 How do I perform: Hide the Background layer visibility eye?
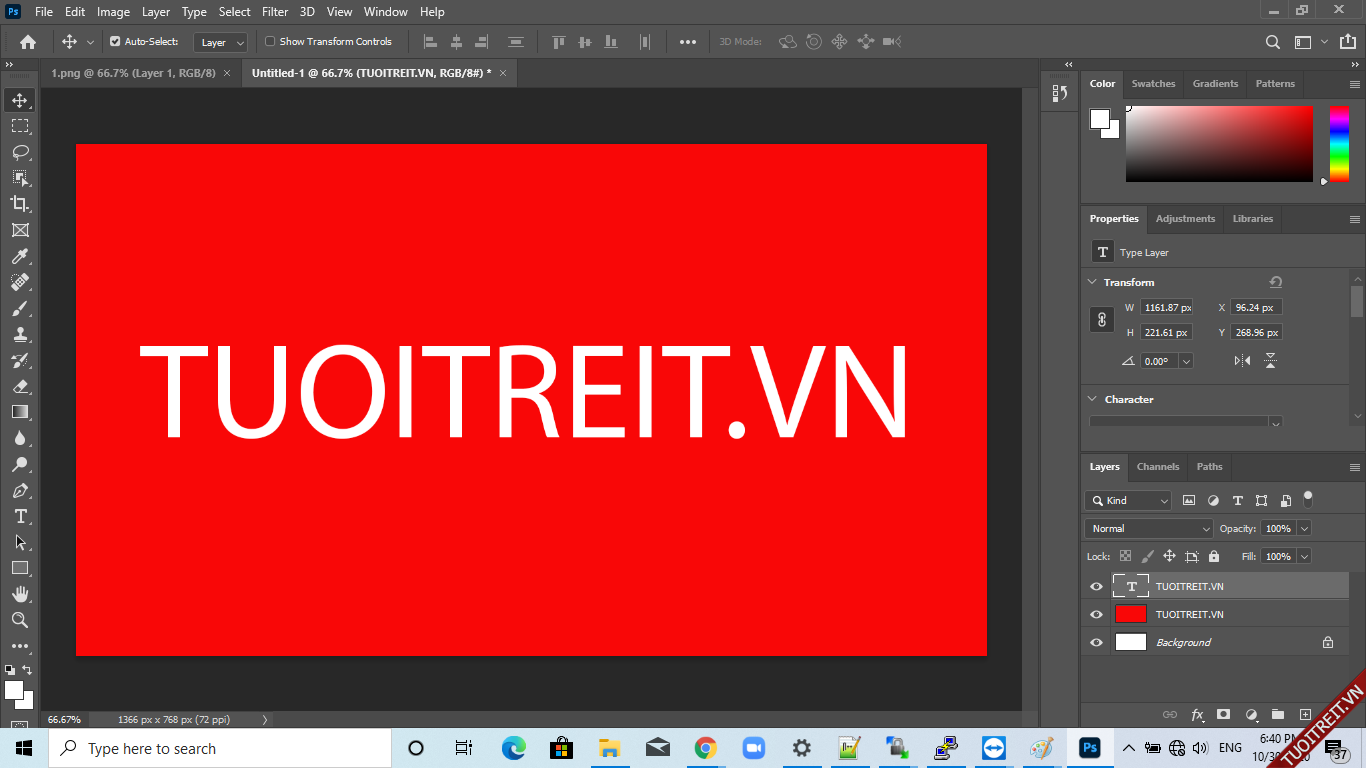1096,643
